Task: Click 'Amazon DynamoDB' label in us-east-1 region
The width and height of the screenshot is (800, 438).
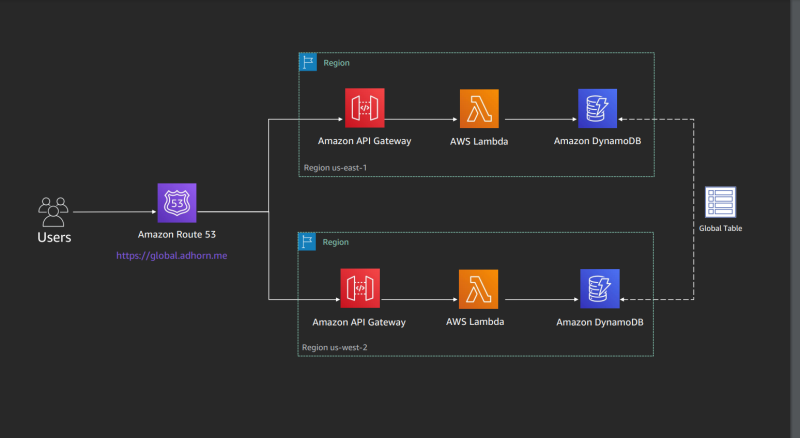Action: pyautogui.click(x=597, y=142)
